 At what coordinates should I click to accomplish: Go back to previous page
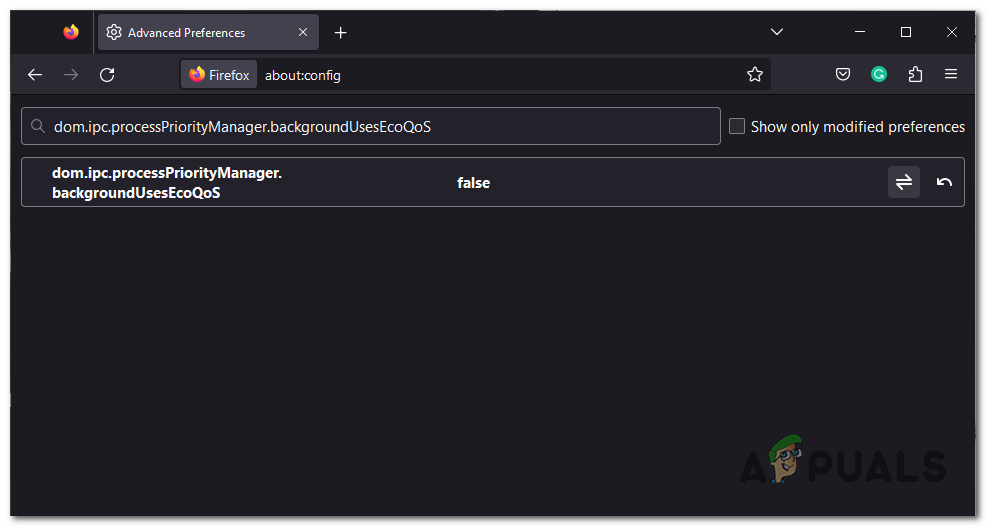click(x=35, y=75)
